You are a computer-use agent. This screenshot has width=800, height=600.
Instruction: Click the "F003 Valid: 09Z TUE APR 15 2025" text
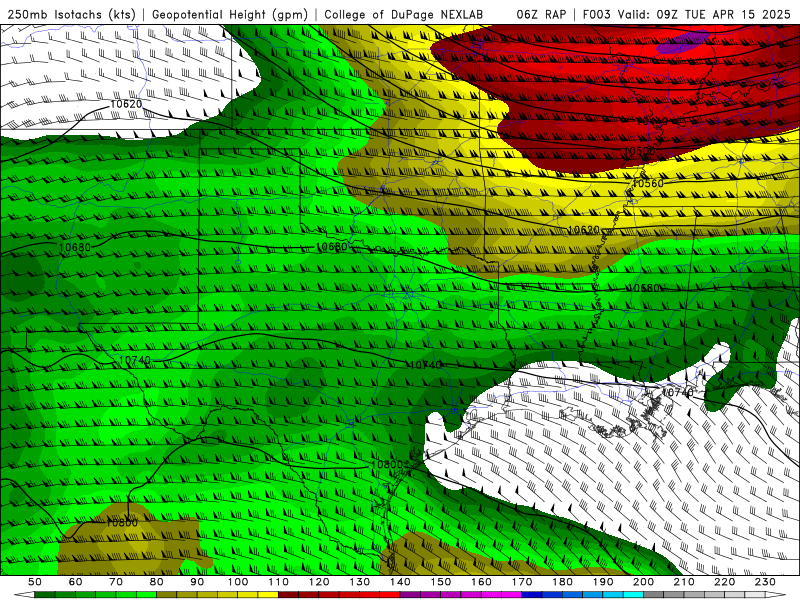click(688, 14)
